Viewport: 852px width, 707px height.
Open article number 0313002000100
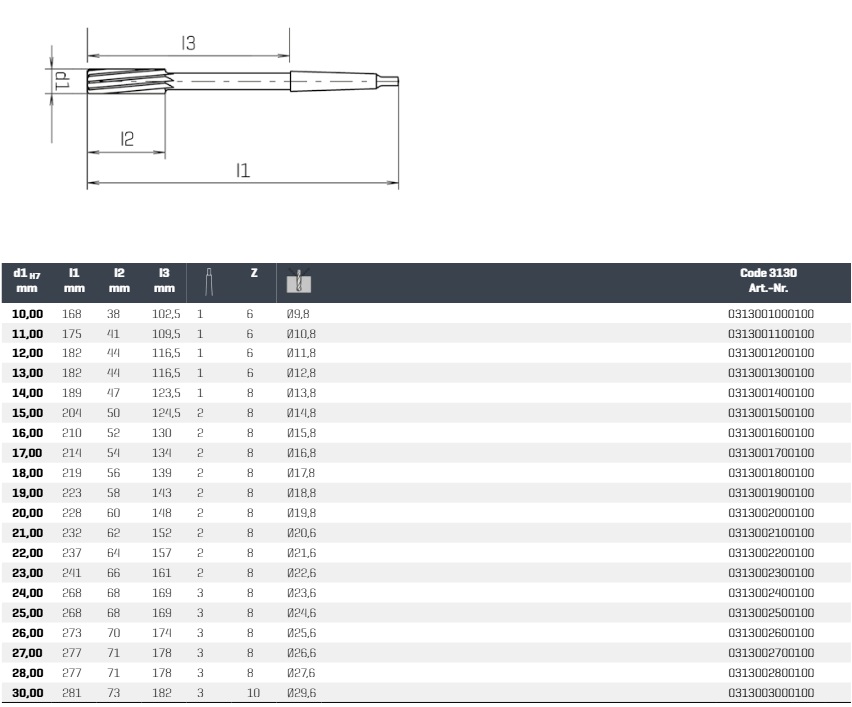[x=771, y=513]
